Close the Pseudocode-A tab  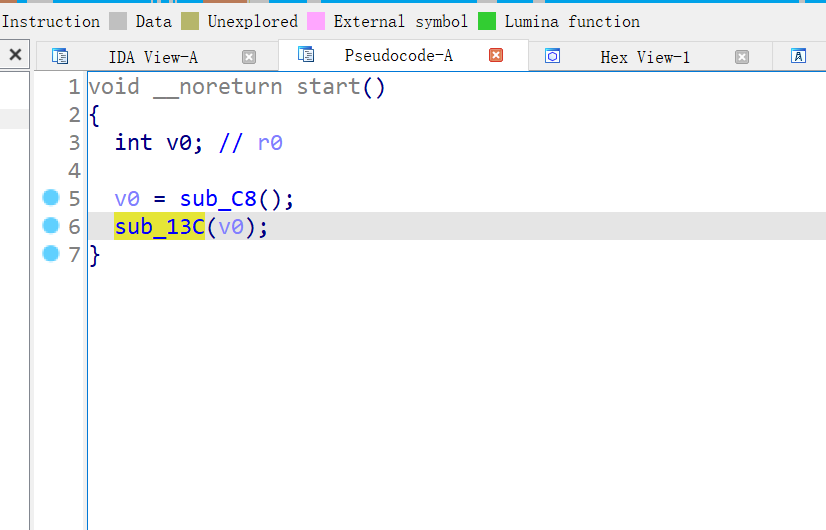click(496, 56)
